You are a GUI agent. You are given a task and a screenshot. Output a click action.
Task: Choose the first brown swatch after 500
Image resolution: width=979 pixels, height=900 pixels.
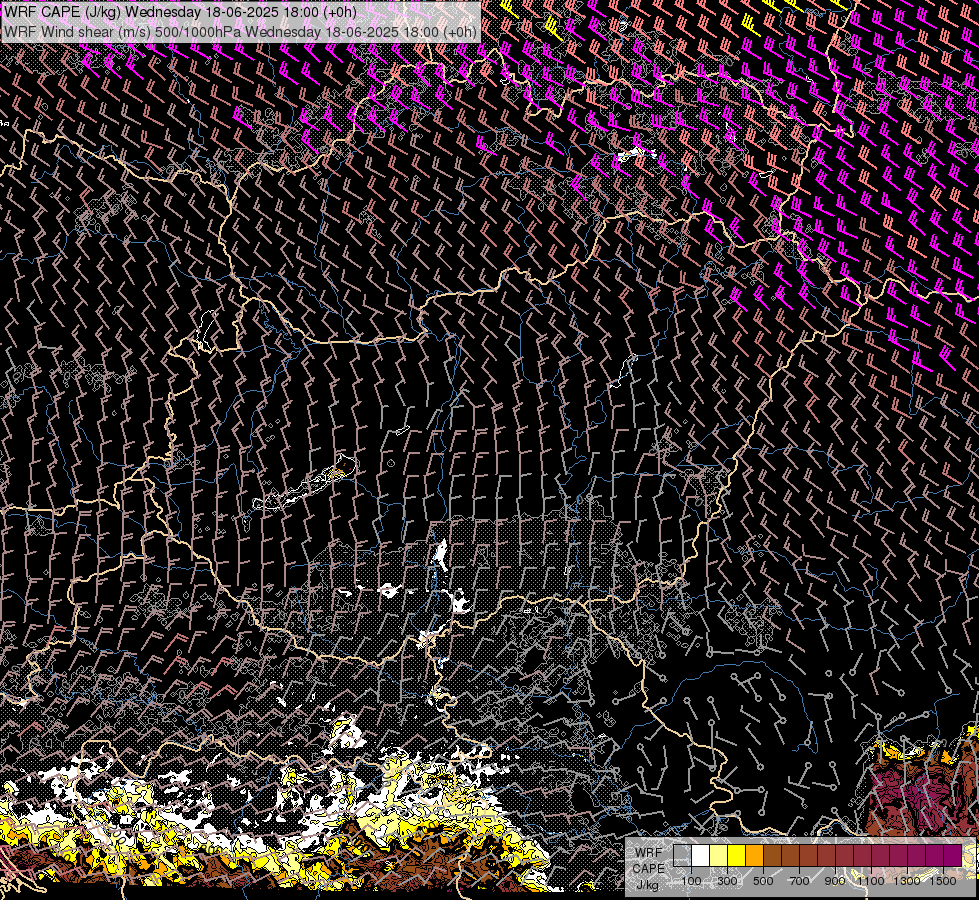click(x=772, y=855)
